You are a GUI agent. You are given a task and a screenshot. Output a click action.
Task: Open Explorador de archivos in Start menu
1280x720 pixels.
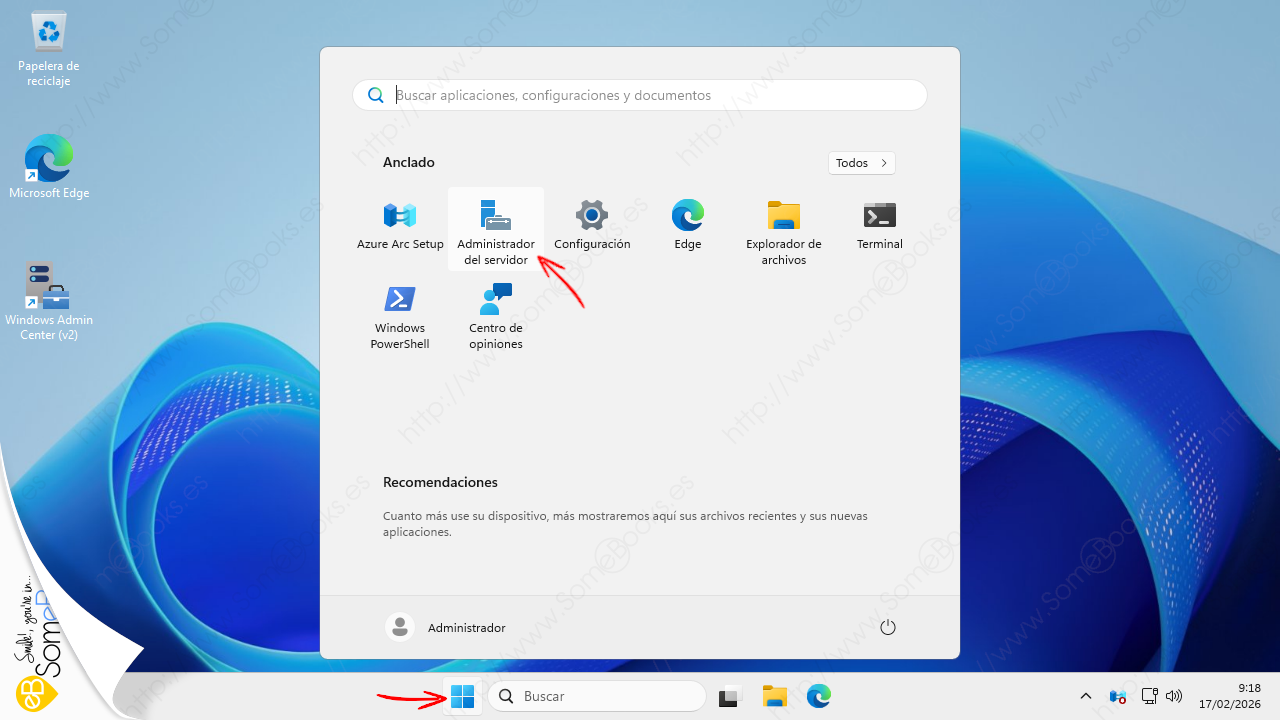[x=784, y=230]
